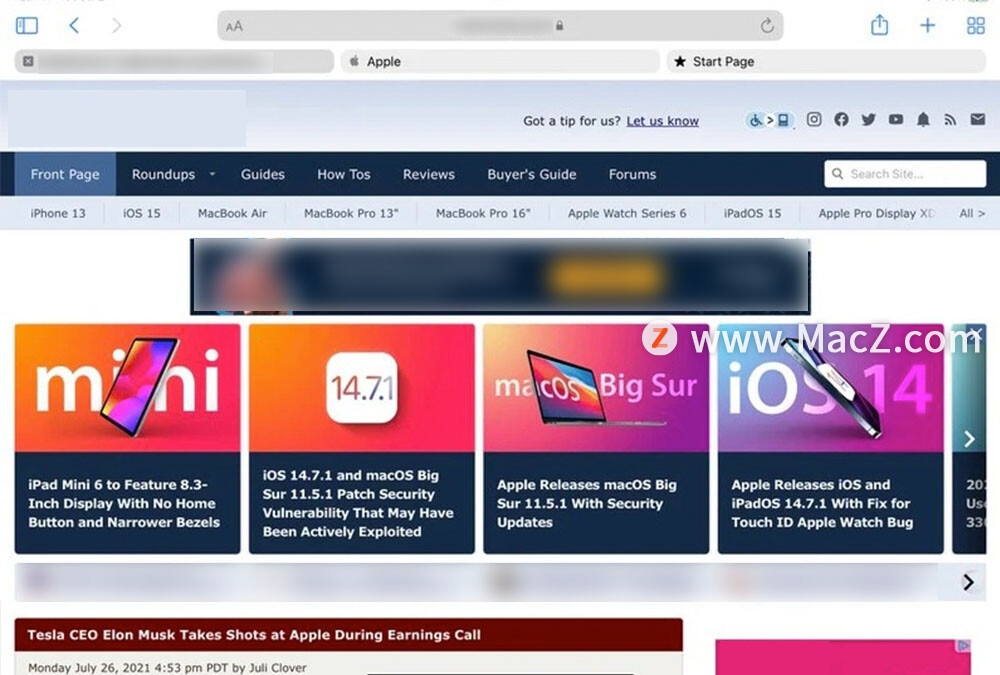Image resolution: width=1000 pixels, height=675 pixels.
Task: Open the email envelope icon
Action: tap(978, 119)
